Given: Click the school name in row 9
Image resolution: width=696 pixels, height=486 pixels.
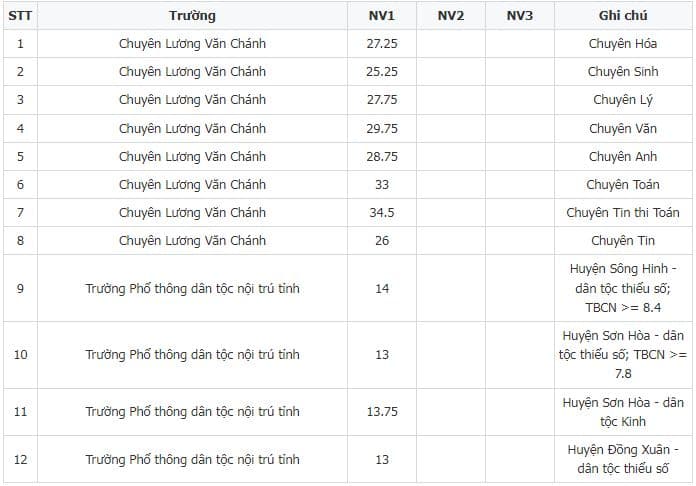Looking at the screenshot, I should [192, 289].
